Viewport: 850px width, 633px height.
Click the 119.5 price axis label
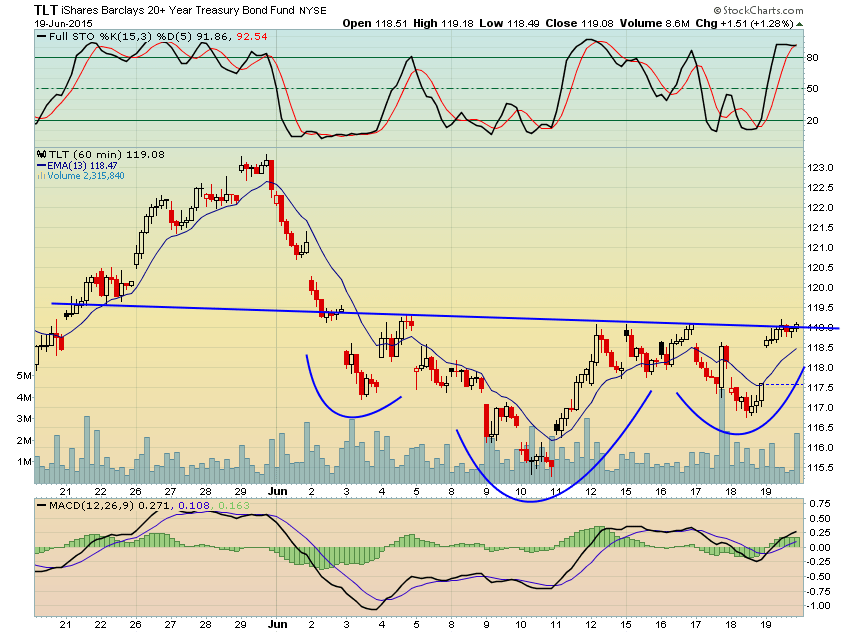click(820, 307)
